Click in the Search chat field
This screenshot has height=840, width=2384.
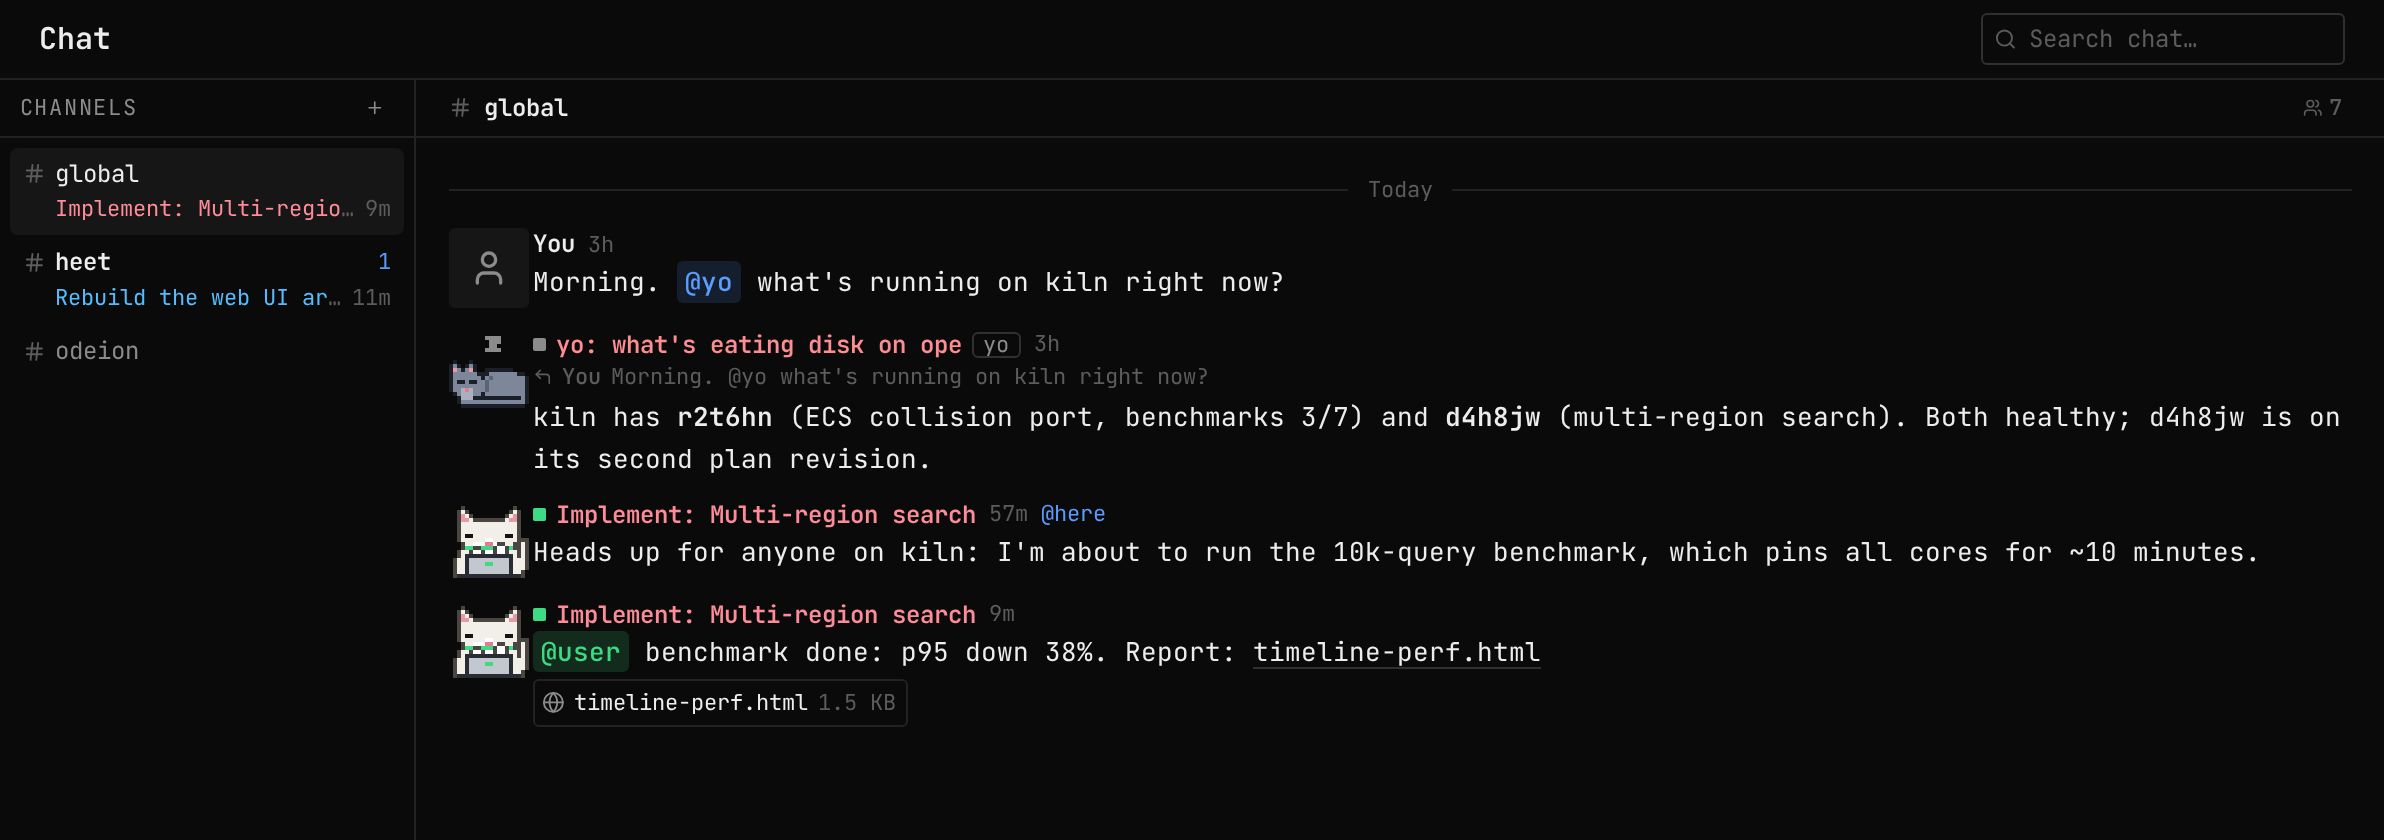point(2162,39)
